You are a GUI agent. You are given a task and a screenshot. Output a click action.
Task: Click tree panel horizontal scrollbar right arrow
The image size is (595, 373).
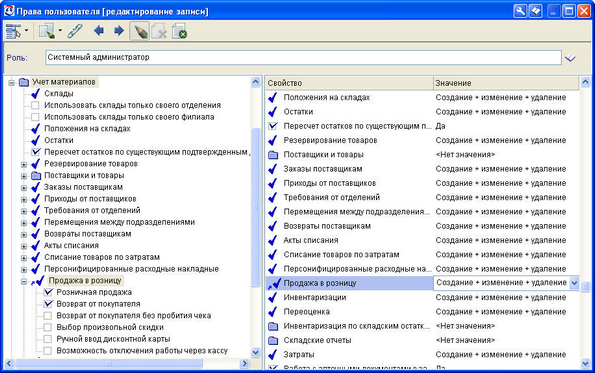pyautogui.click(x=245, y=364)
